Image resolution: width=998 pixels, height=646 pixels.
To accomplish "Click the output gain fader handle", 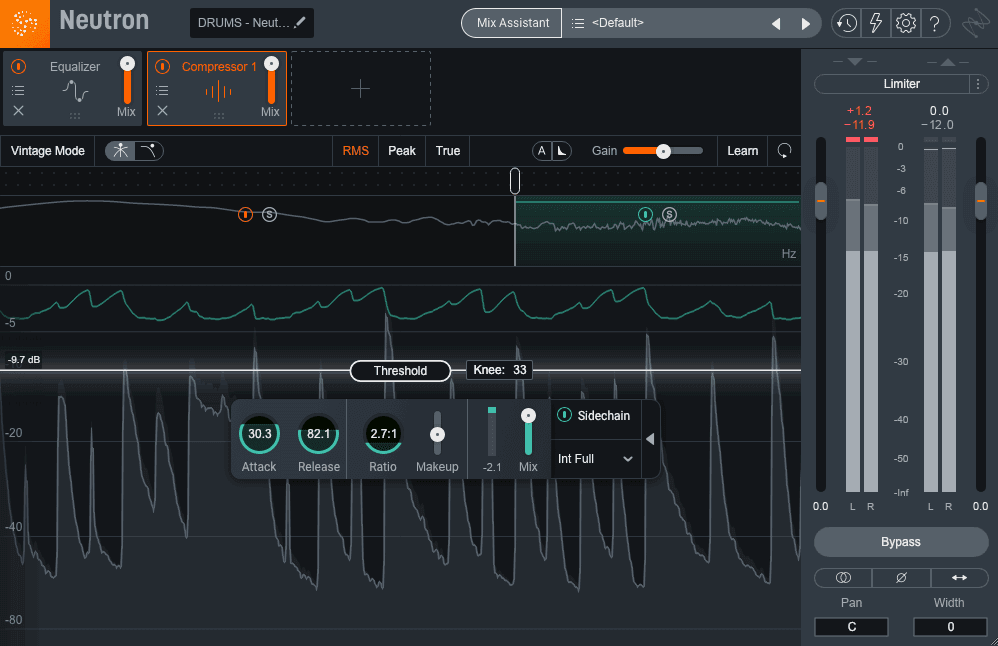I will pyautogui.click(x=981, y=200).
